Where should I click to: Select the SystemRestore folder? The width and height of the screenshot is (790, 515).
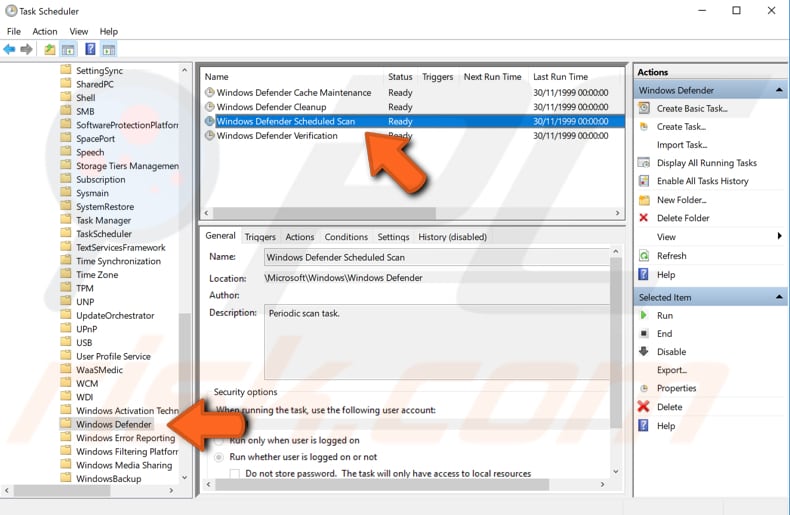(x=105, y=207)
